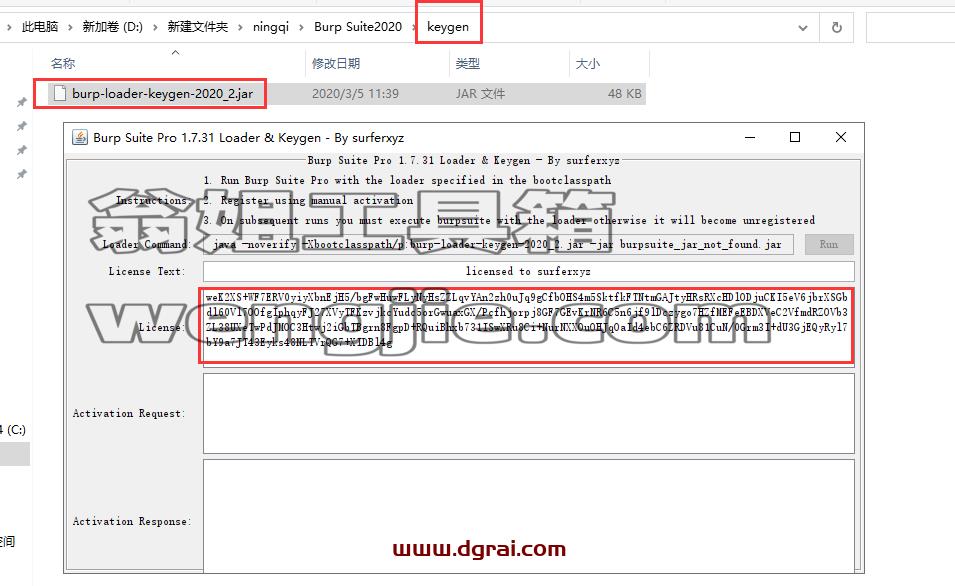955x586 pixels.
Task: Maximize the Burp Suite keygen window
Action: (x=795, y=138)
